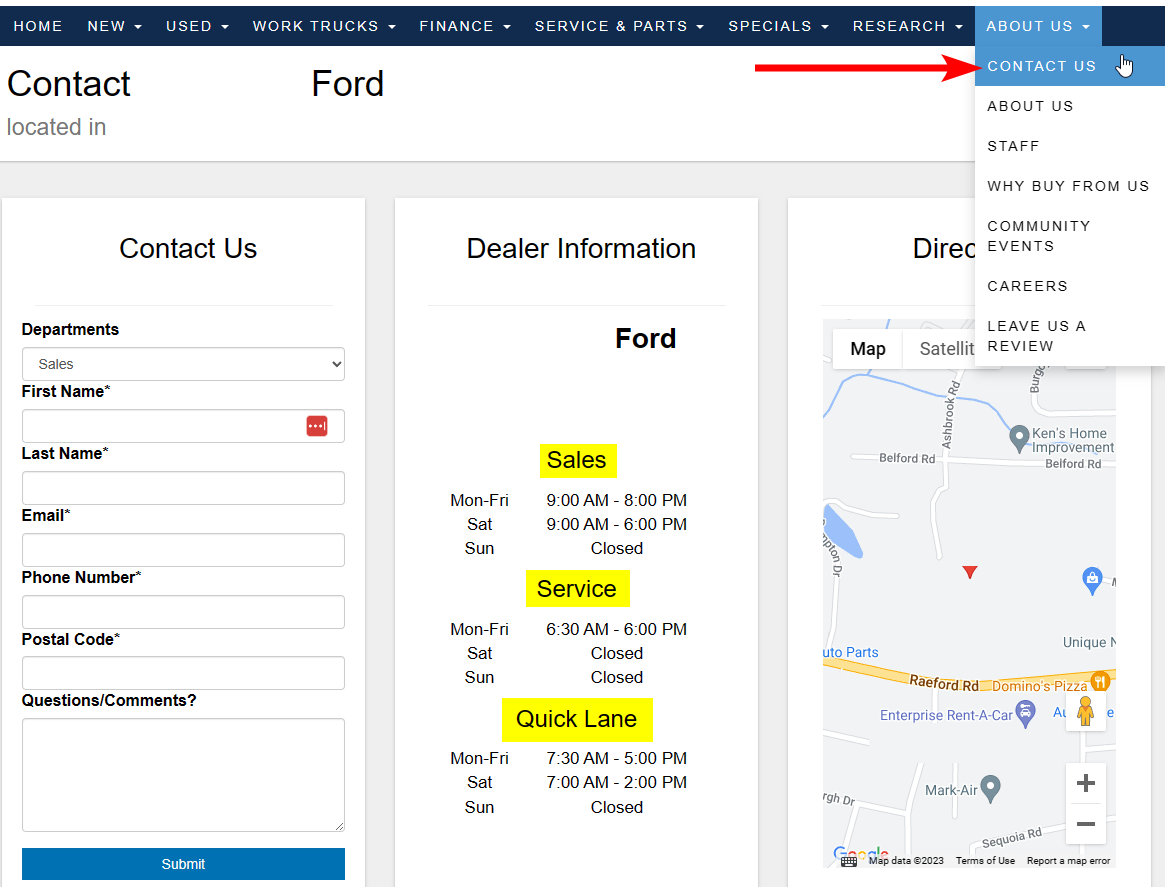Click the Mark-Air location pin
Viewport: 1165px width, 887px height.
pos(990,788)
